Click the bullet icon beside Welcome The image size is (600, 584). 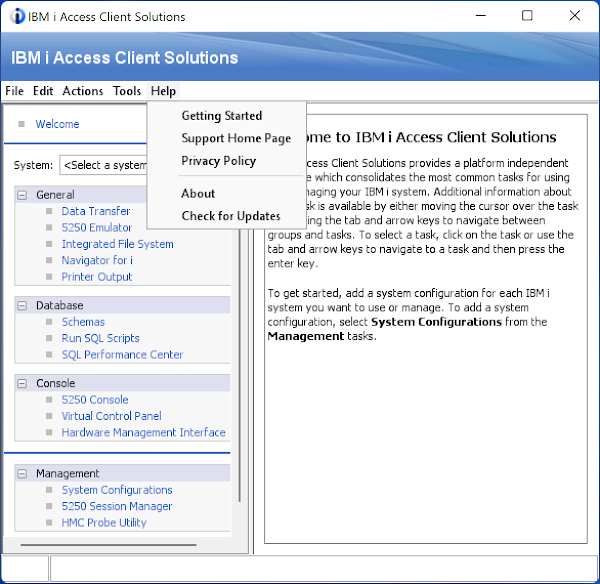click(x=21, y=124)
